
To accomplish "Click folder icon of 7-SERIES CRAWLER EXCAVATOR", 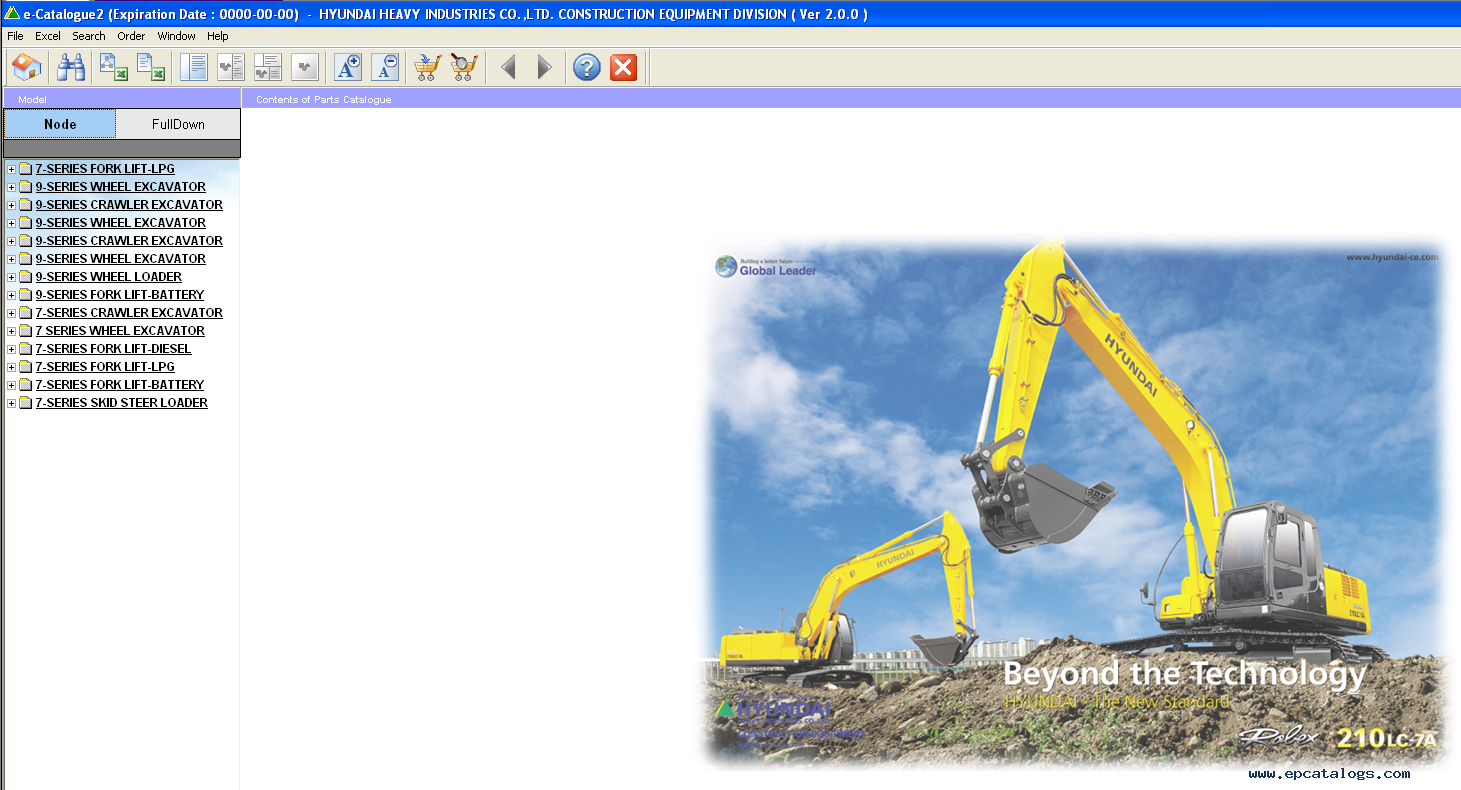I will tap(26, 313).
